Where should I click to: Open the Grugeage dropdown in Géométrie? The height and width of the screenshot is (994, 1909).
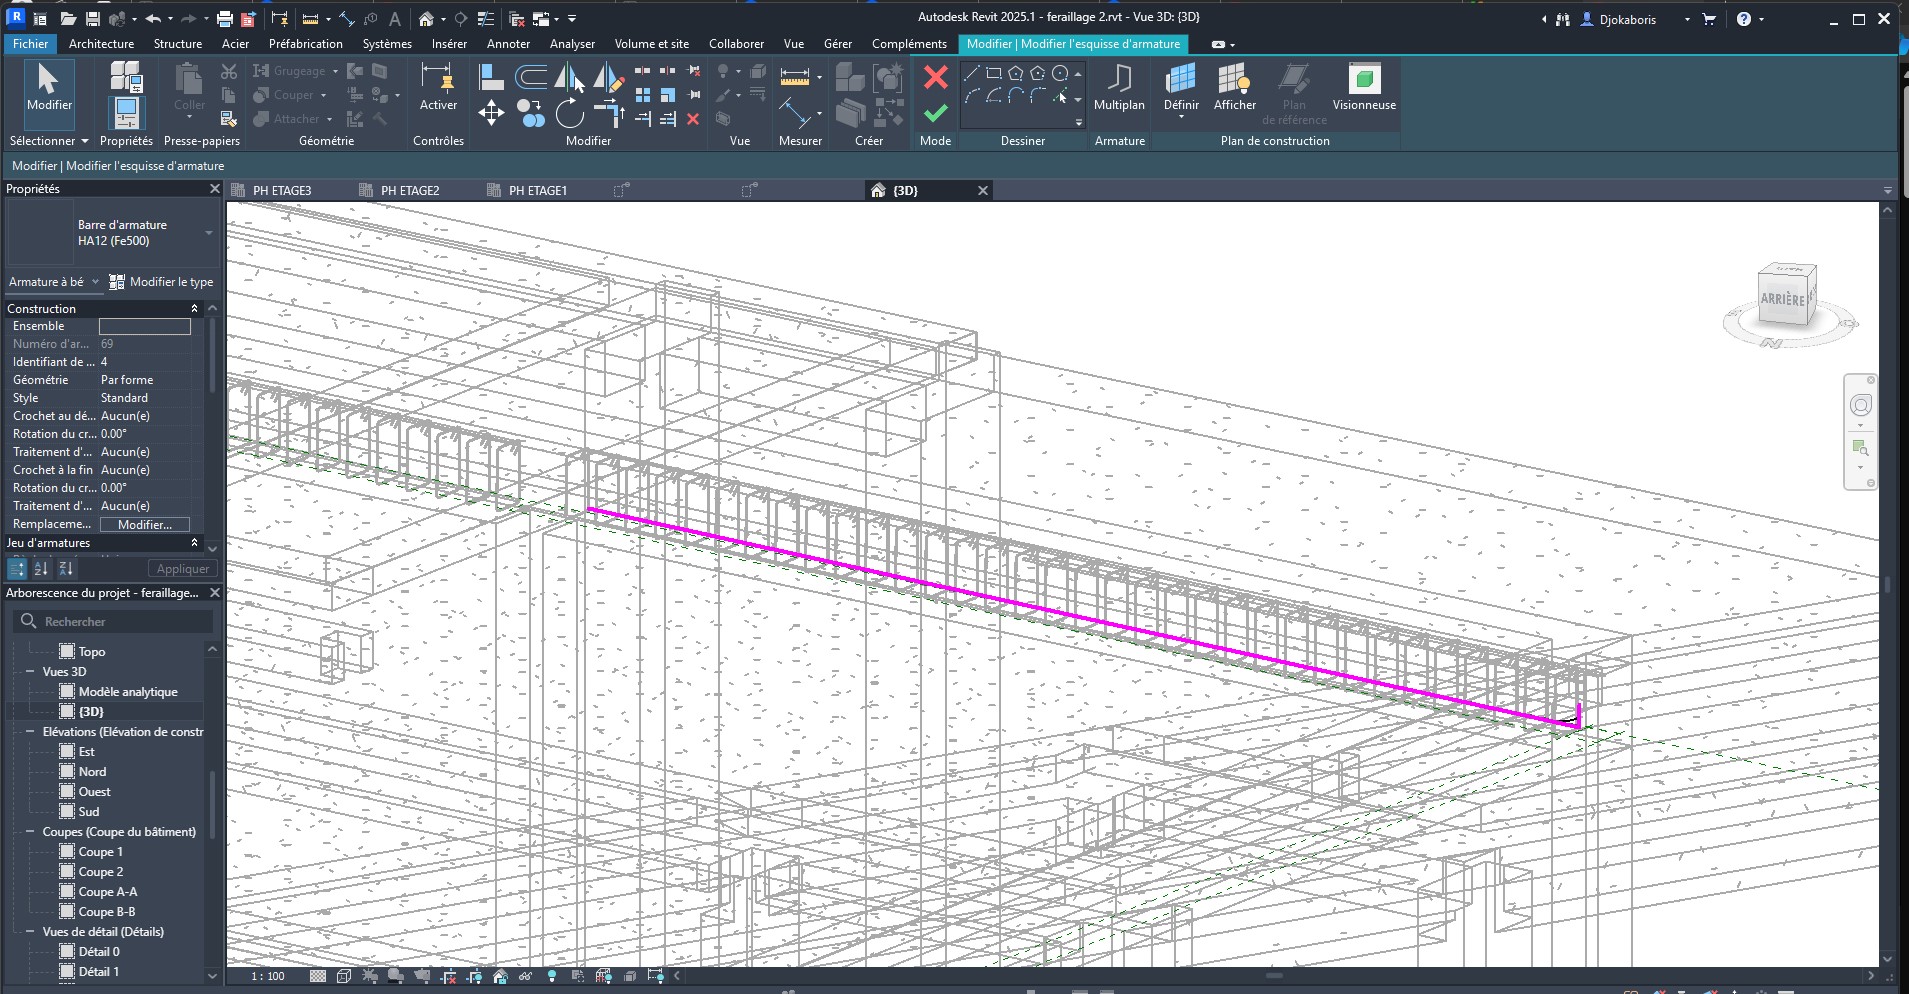tap(335, 70)
